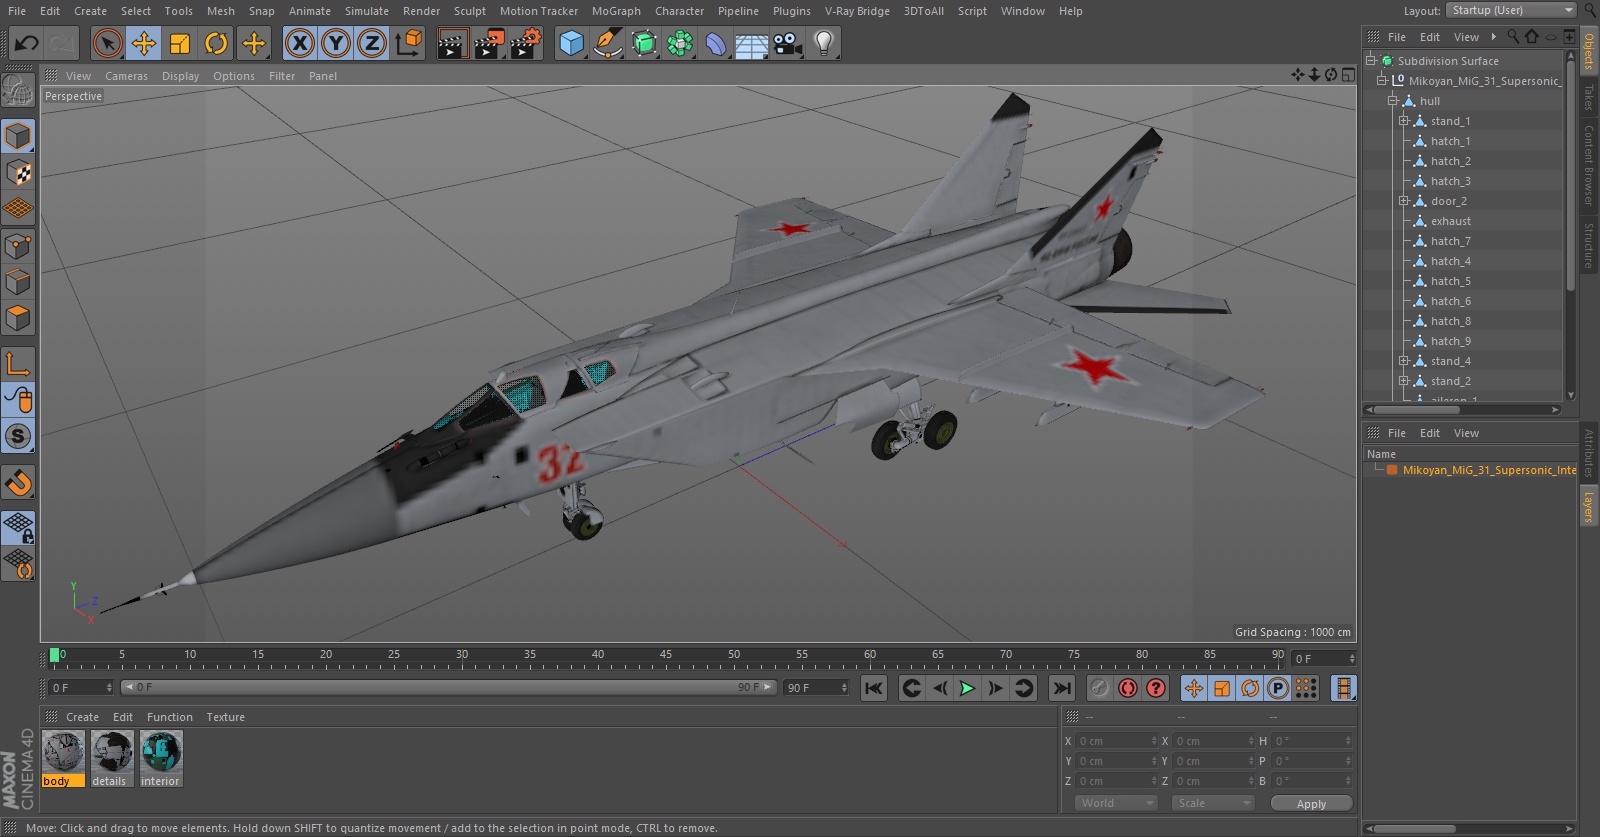Switch to Texture mode checker icon
This screenshot has height=837, width=1600.
coord(18,173)
